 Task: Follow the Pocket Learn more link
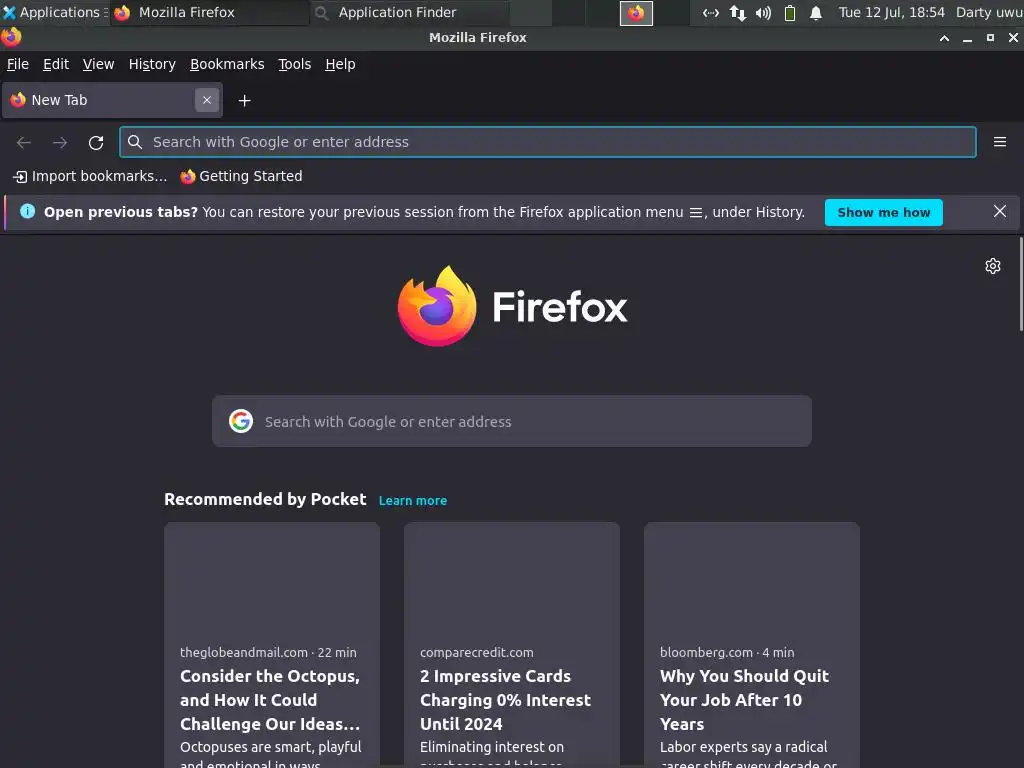tap(413, 500)
